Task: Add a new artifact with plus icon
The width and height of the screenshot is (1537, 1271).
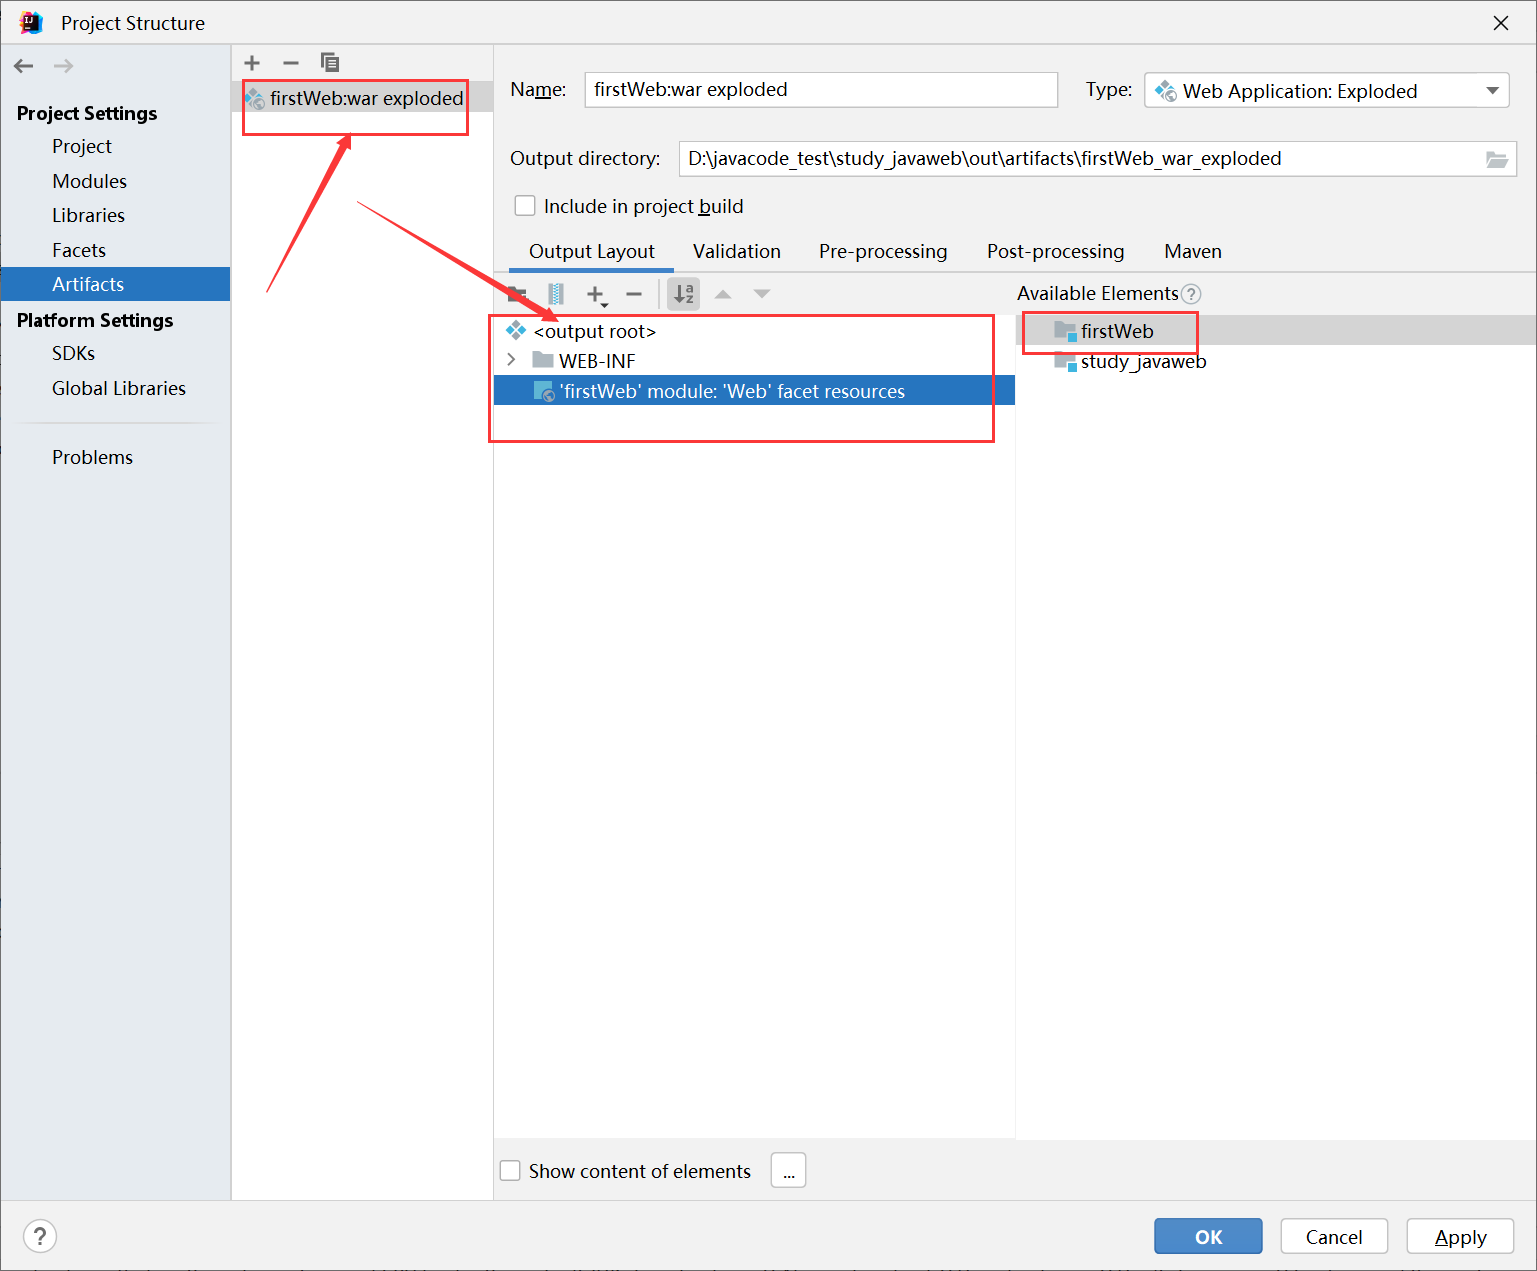Action: pos(252,63)
